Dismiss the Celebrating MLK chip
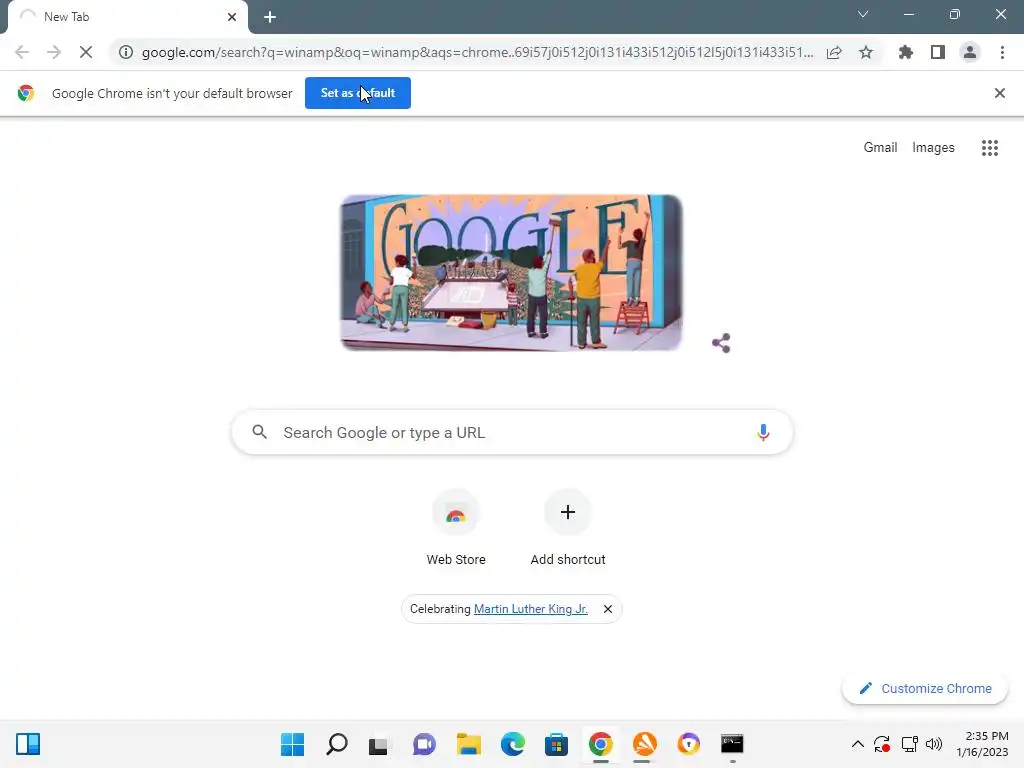The image size is (1024, 768). [607, 609]
